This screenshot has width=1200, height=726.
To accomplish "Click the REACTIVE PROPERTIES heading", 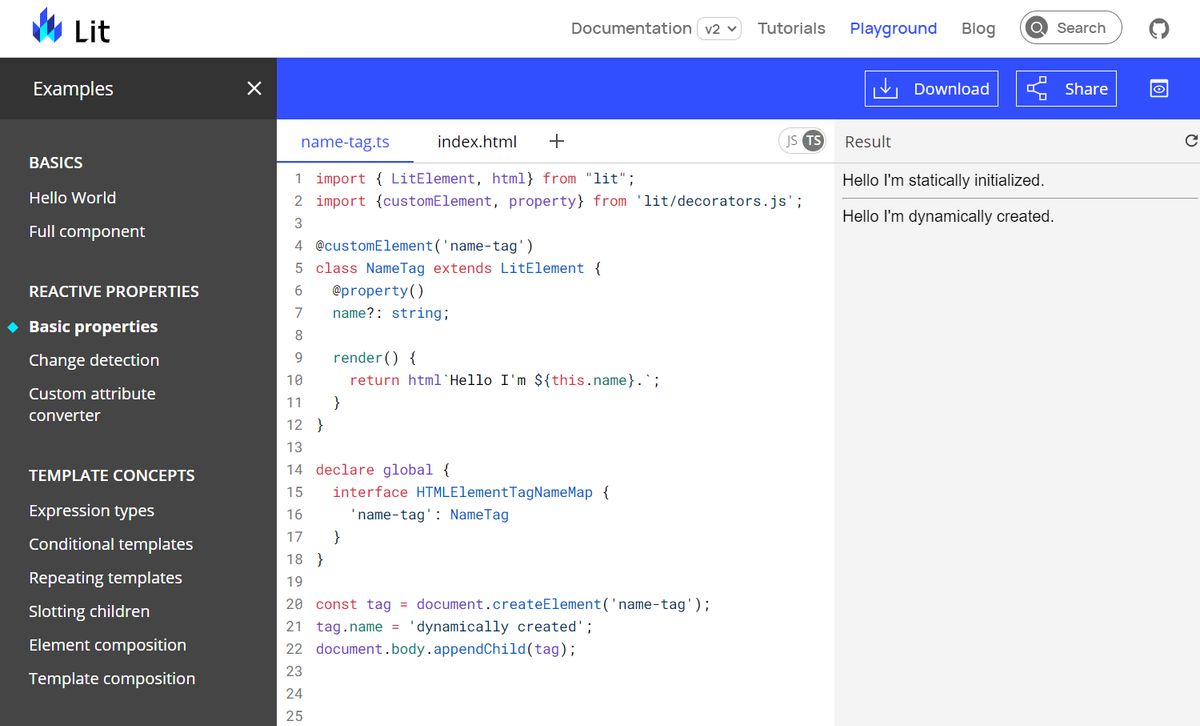I will pyautogui.click(x=114, y=292).
